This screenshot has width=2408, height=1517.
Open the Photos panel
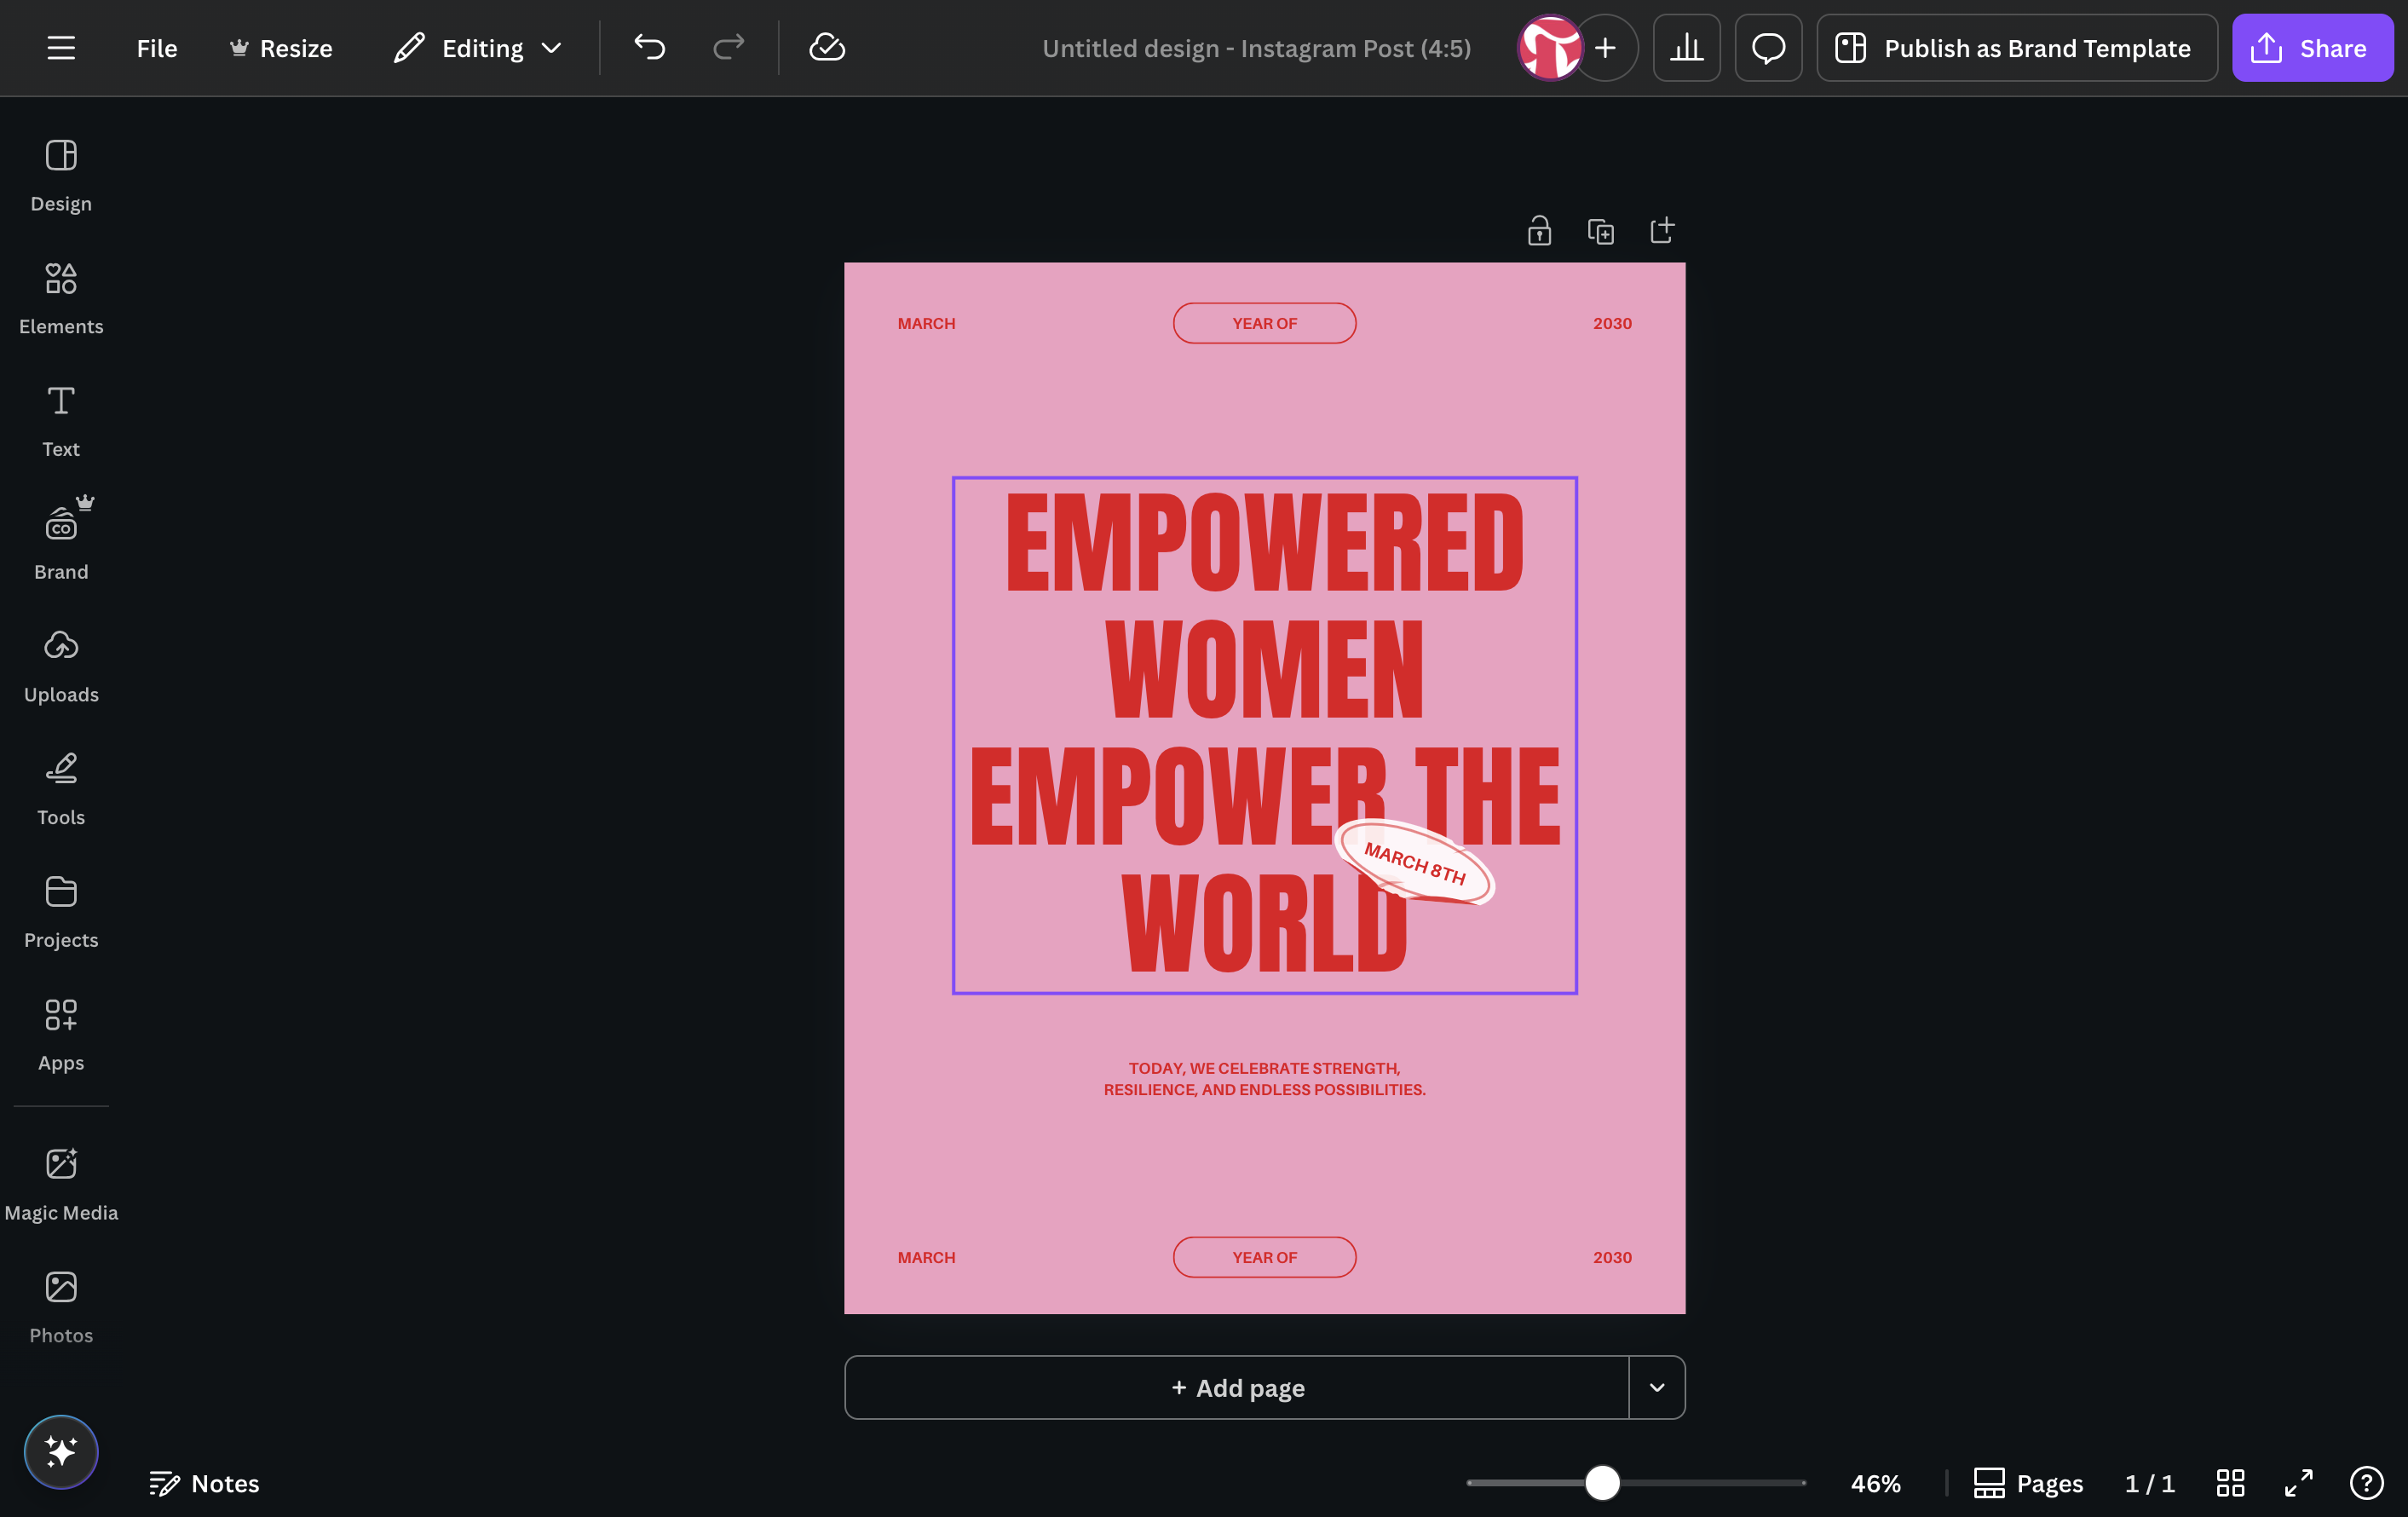(x=61, y=1308)
